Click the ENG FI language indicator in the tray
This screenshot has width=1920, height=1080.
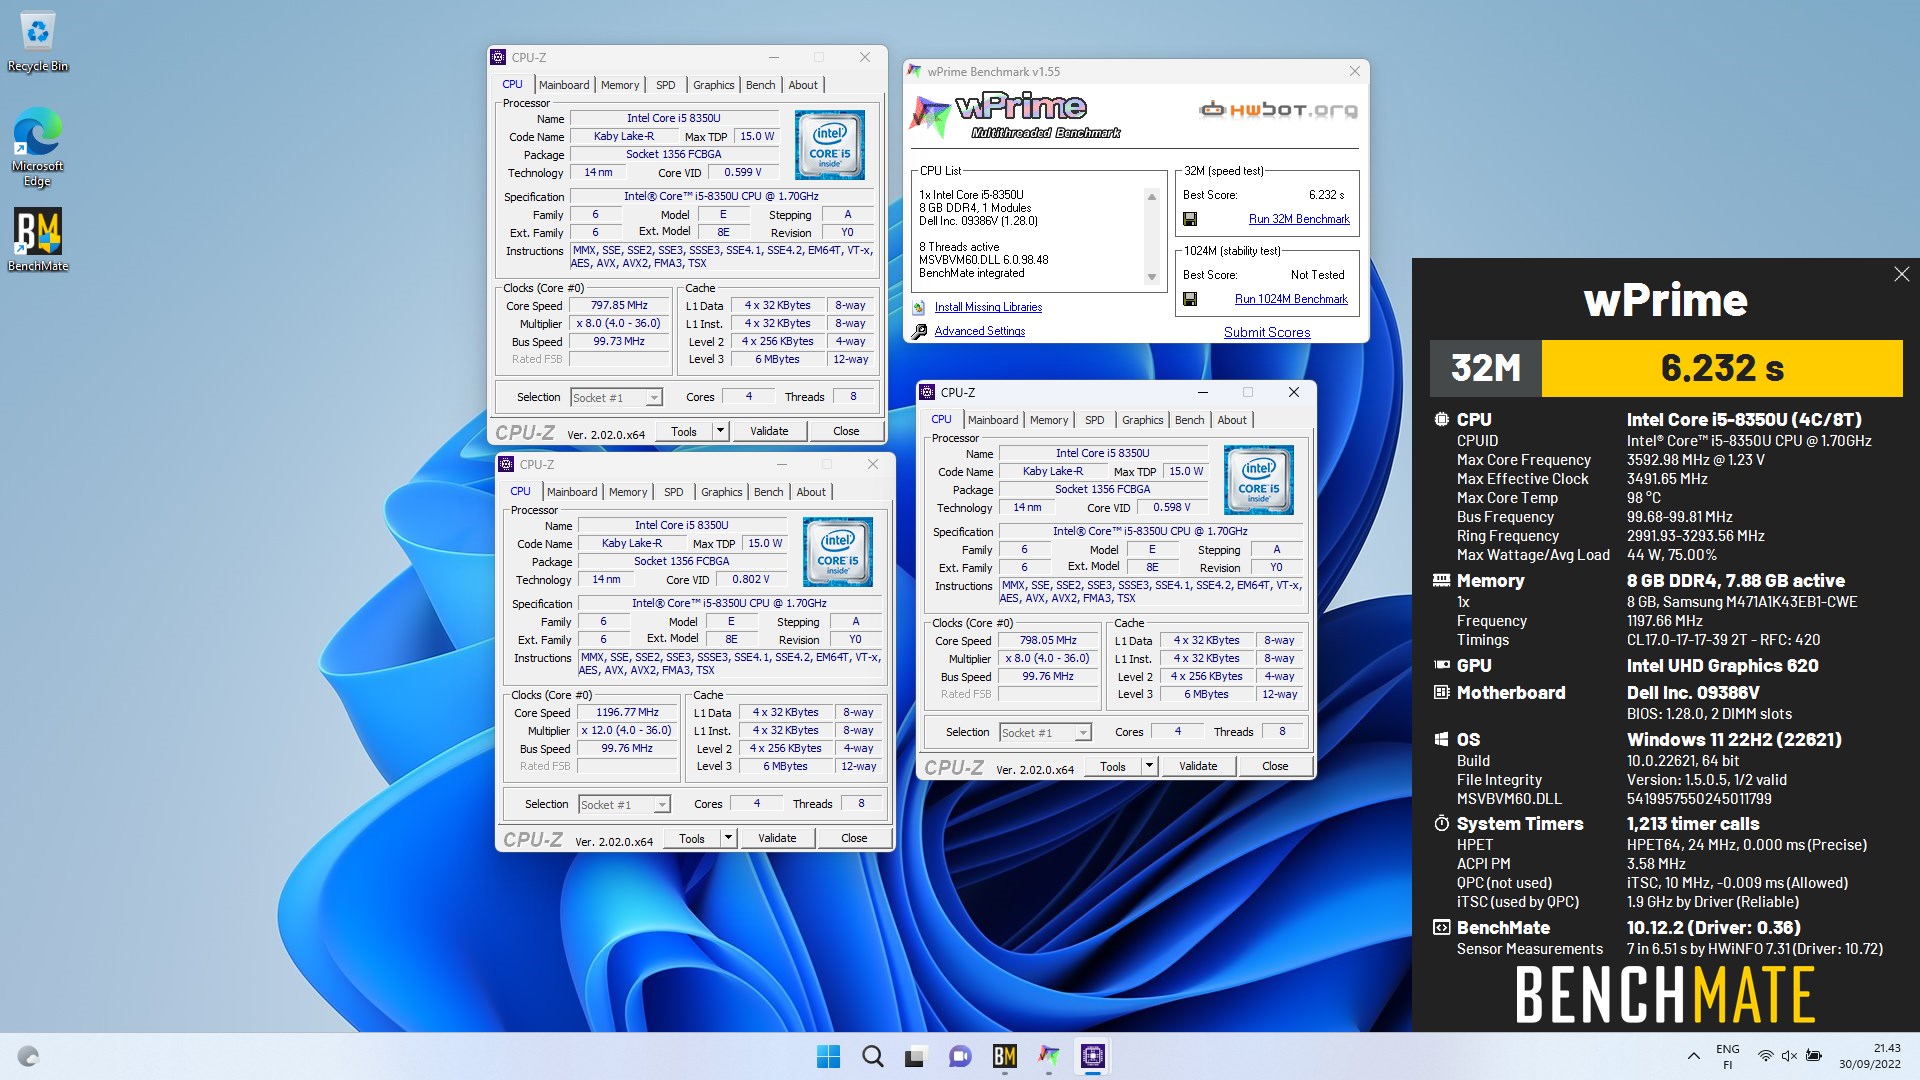tap(1727, 1056)
